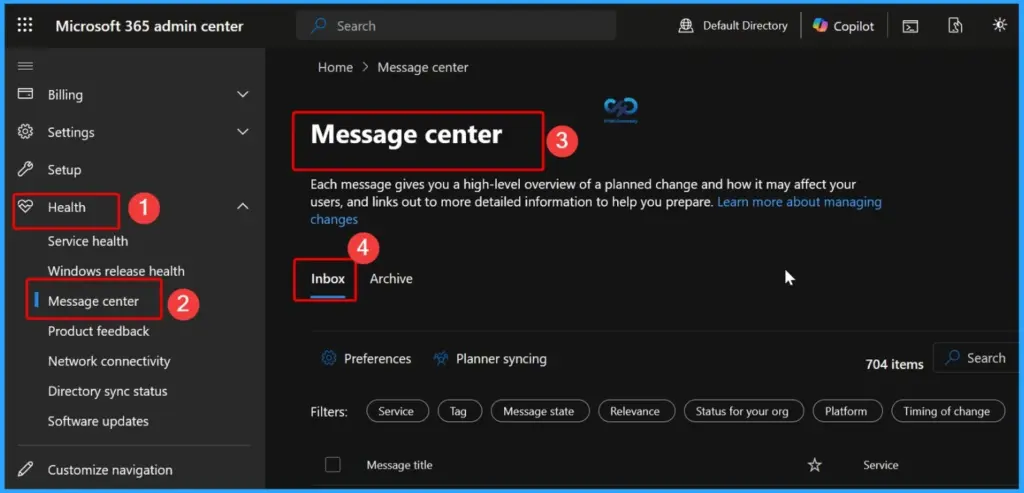Sort by Message title column header
The width and height of the screenshot is (1024, 493).
tap(399, 465)
